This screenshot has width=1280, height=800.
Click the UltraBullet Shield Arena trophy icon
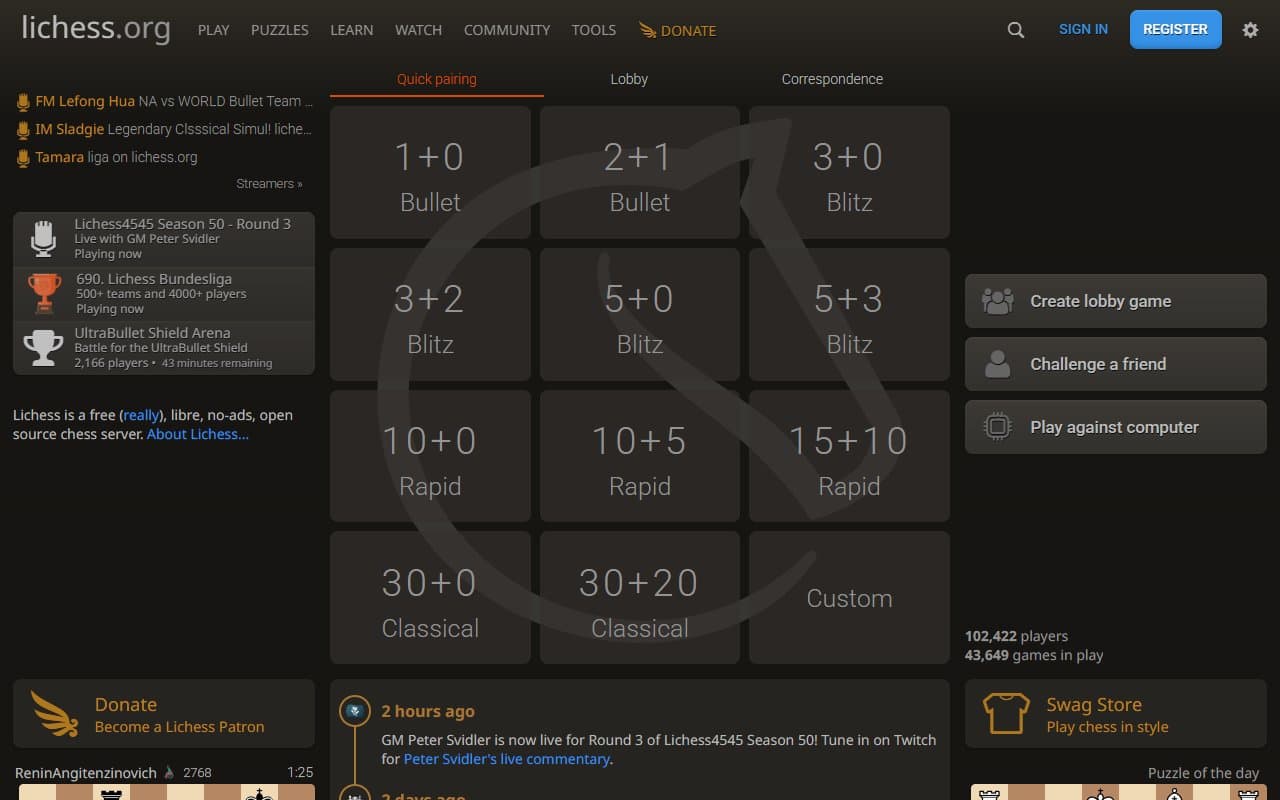[43, 347]
